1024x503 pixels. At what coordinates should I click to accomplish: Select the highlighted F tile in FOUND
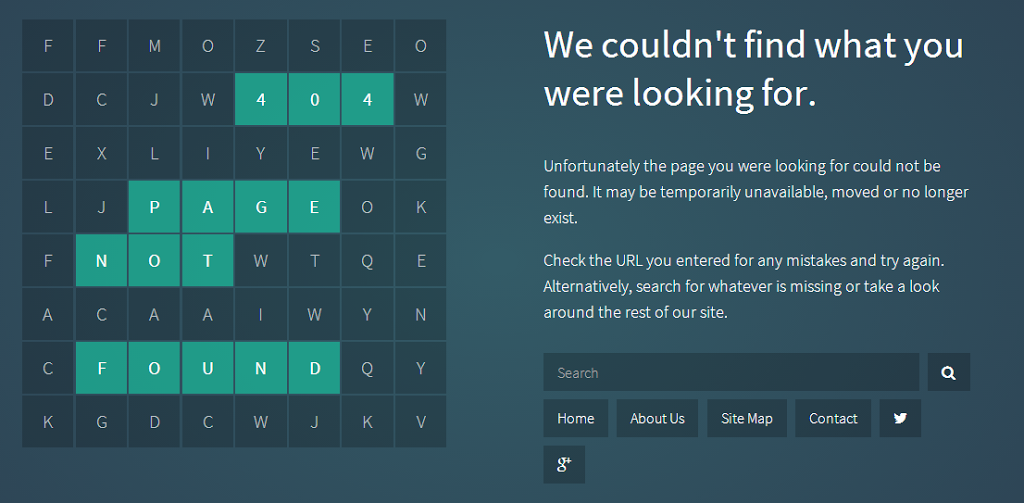coord(101,368)
